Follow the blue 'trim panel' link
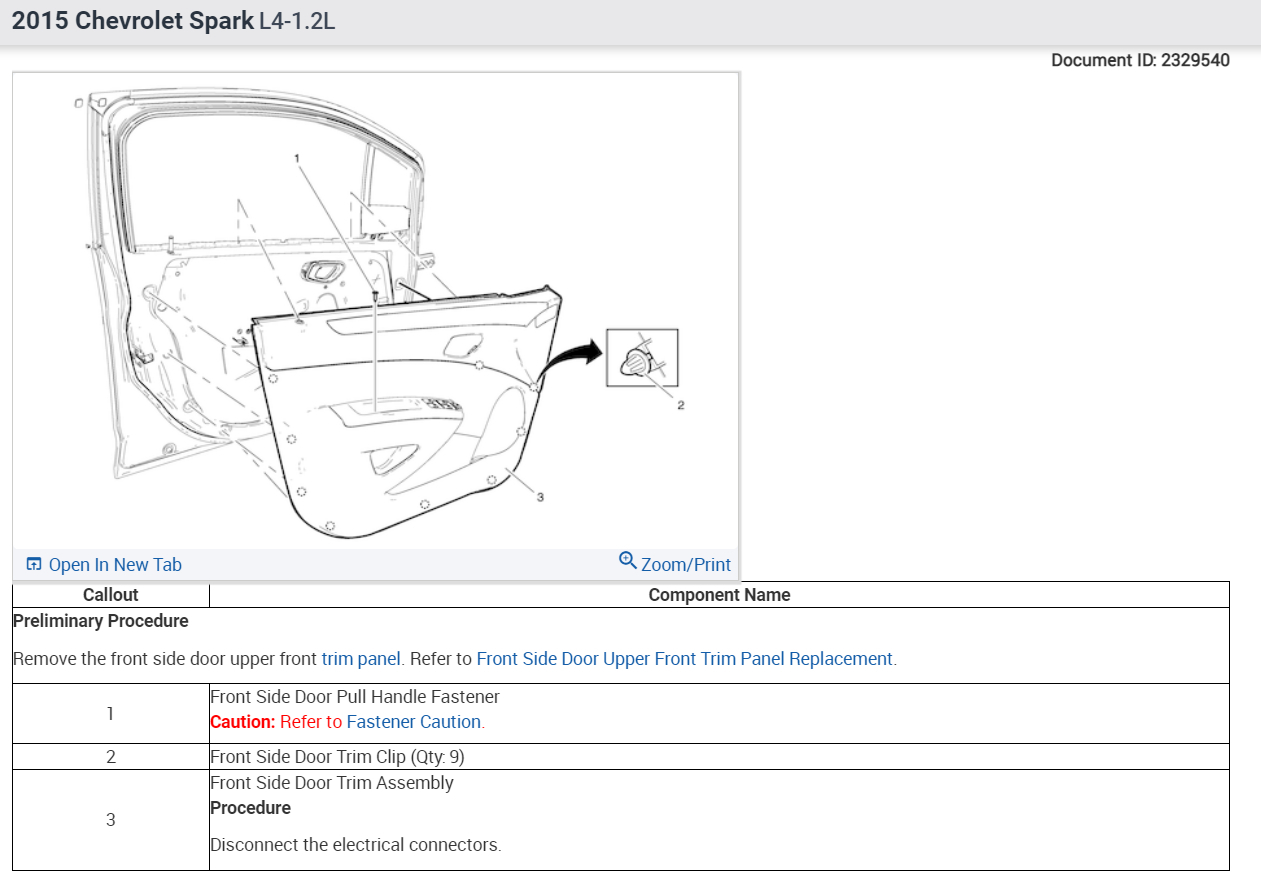Screen dimensions: 1261x893 pos(361,659)
